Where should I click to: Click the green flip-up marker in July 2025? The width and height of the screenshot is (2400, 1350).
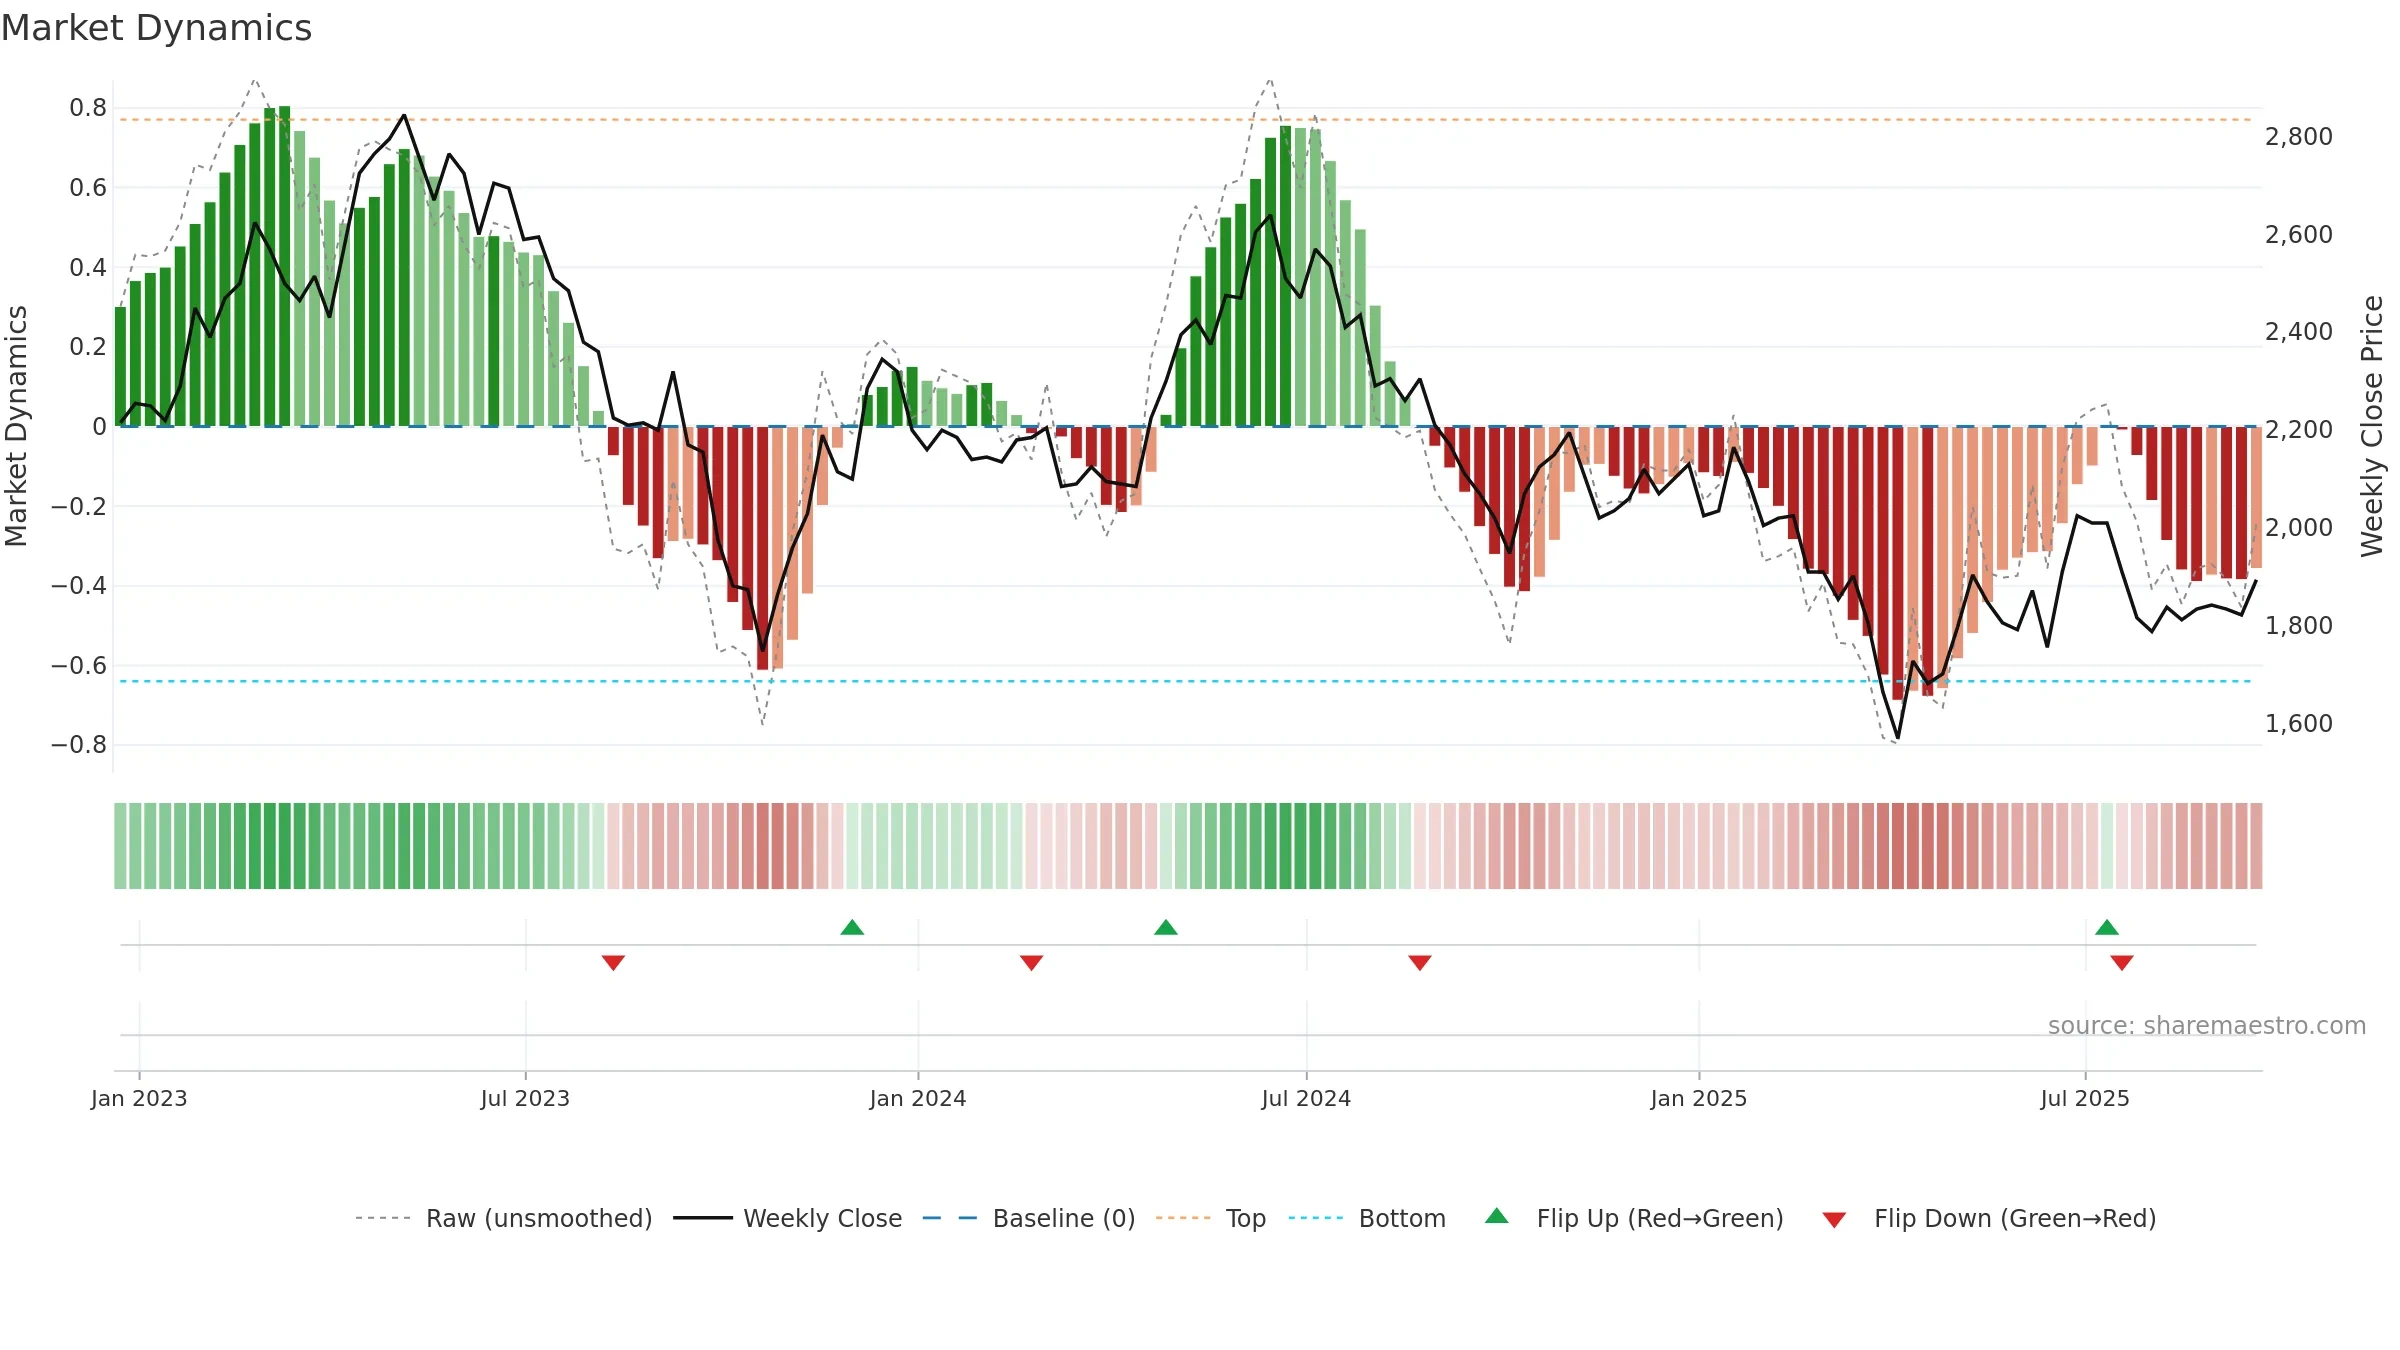pos(2107,927)
